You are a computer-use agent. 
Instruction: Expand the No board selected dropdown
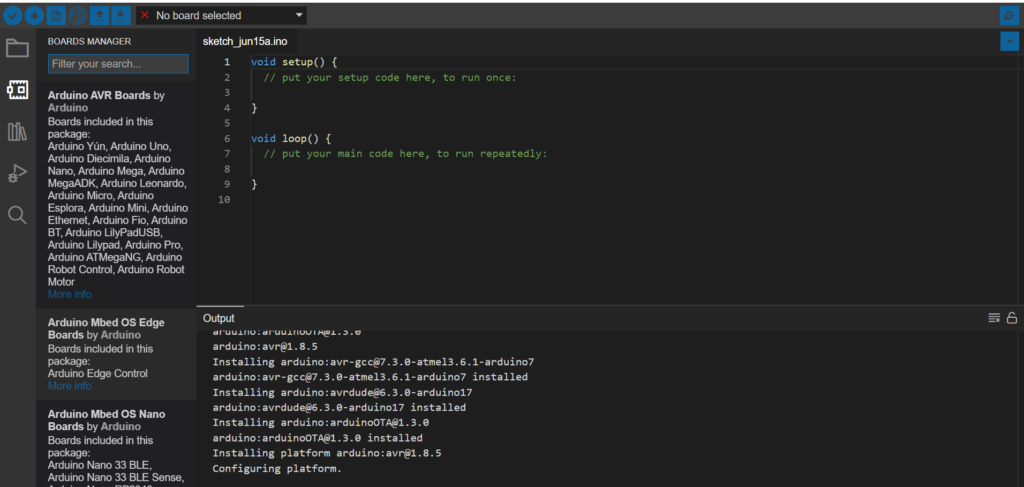pos(221,15)
